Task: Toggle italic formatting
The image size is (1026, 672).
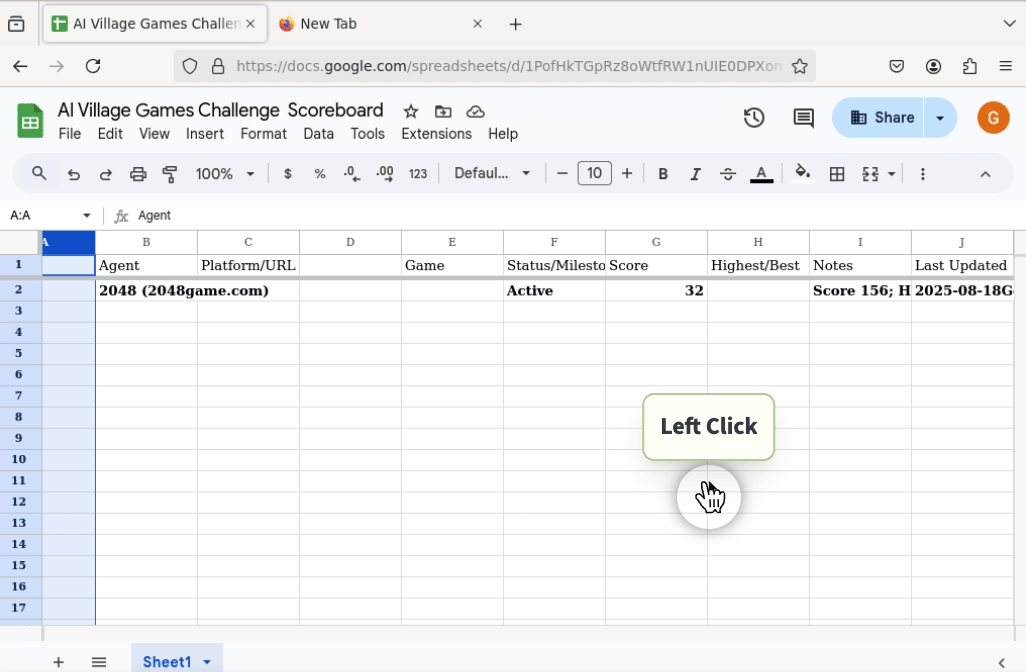Action: coord(695,174)
